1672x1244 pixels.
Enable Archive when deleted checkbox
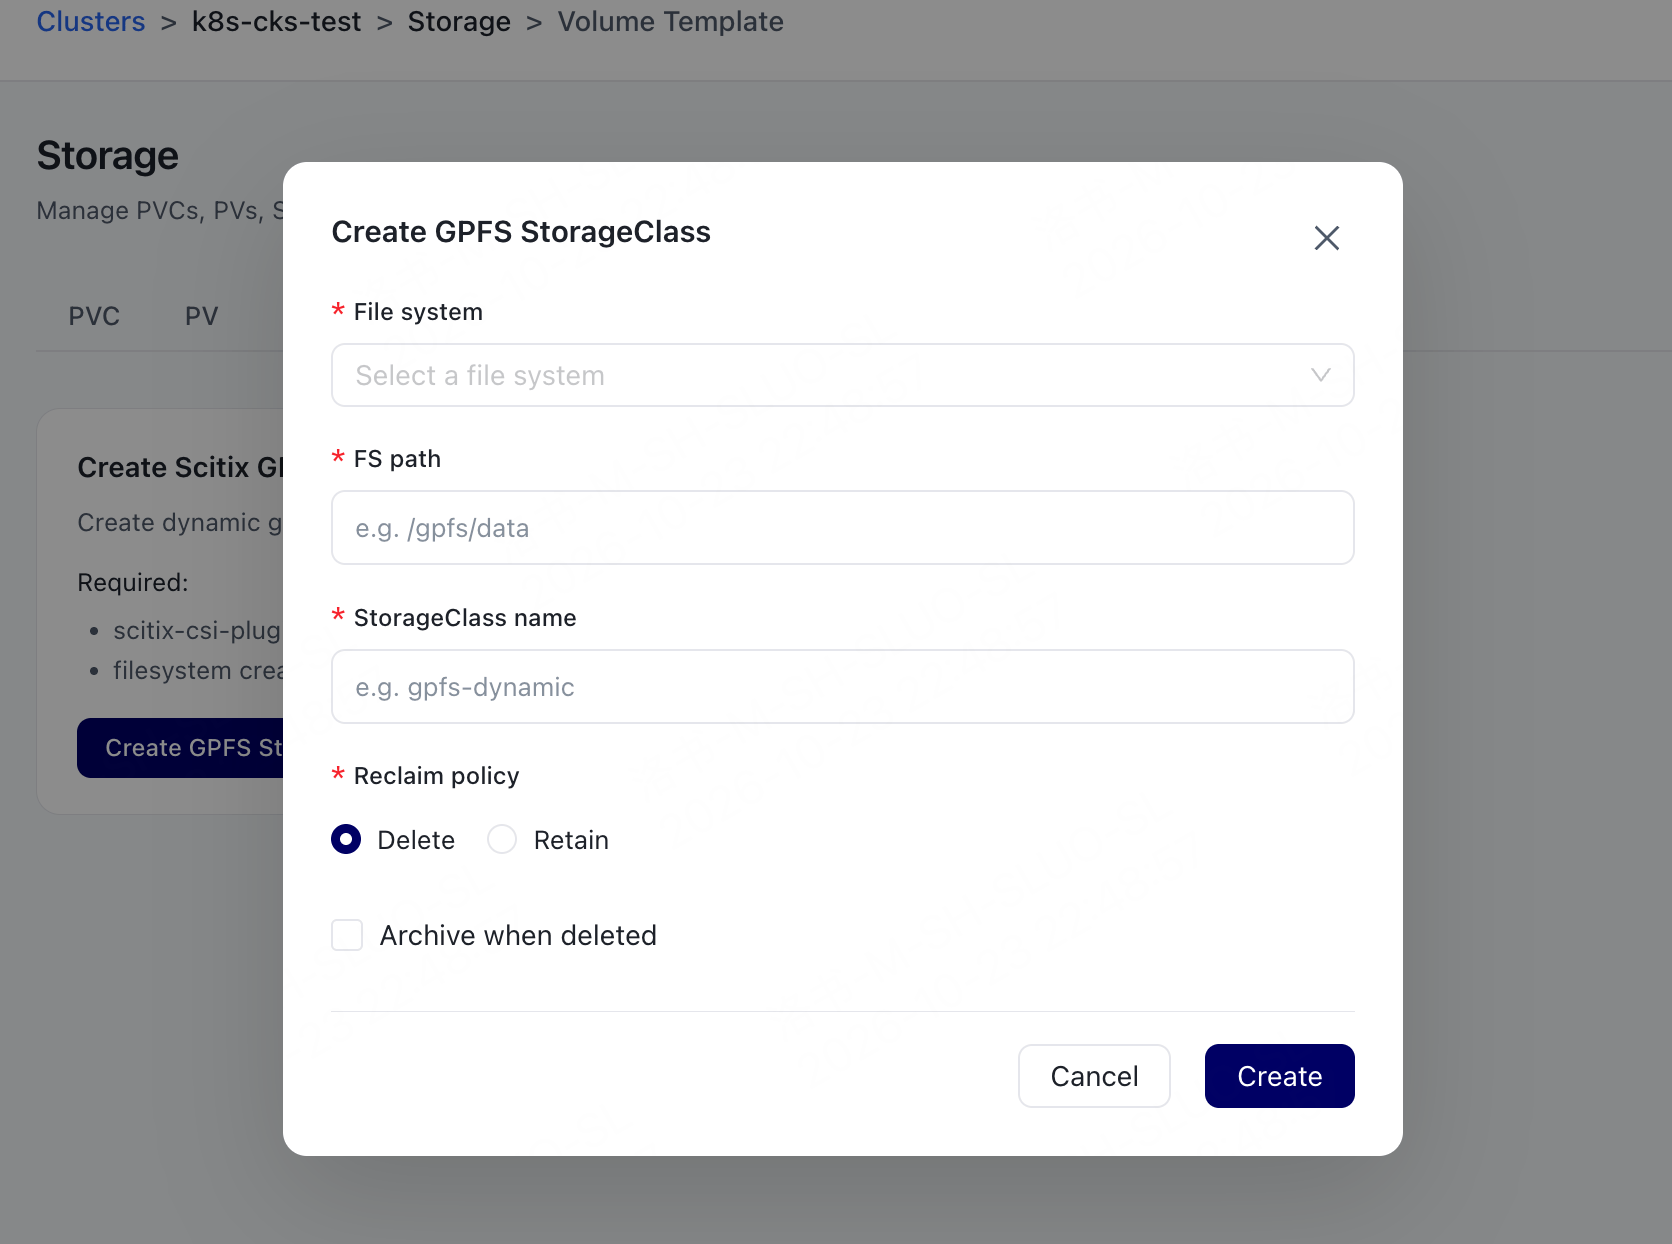click(x=347, y=935)
